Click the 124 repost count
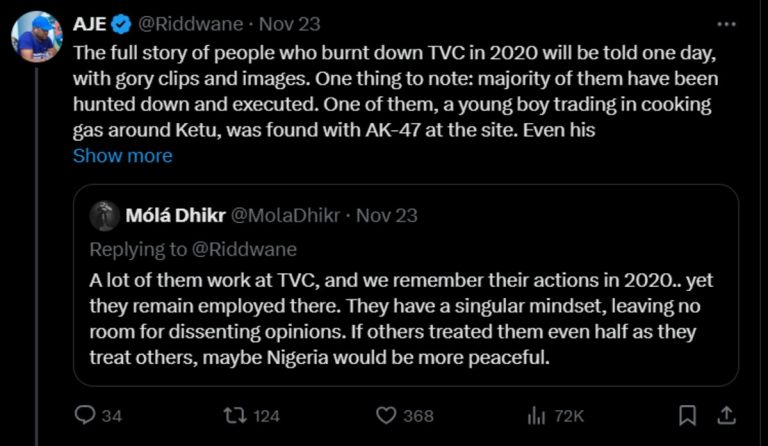This screenshot has height=446, width=768. pos(265,415)
